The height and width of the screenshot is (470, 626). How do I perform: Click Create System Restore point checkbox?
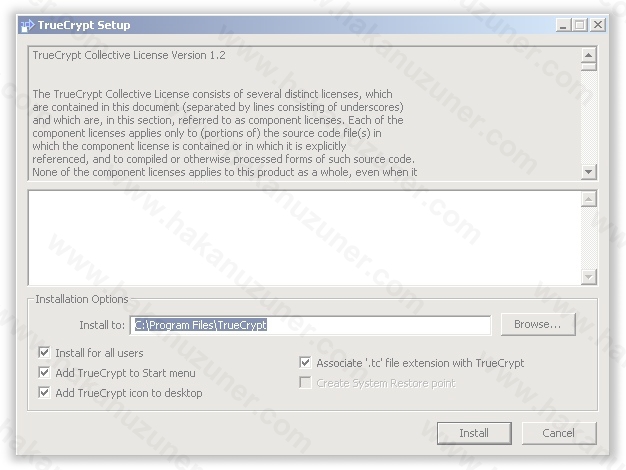coord(305,383)
